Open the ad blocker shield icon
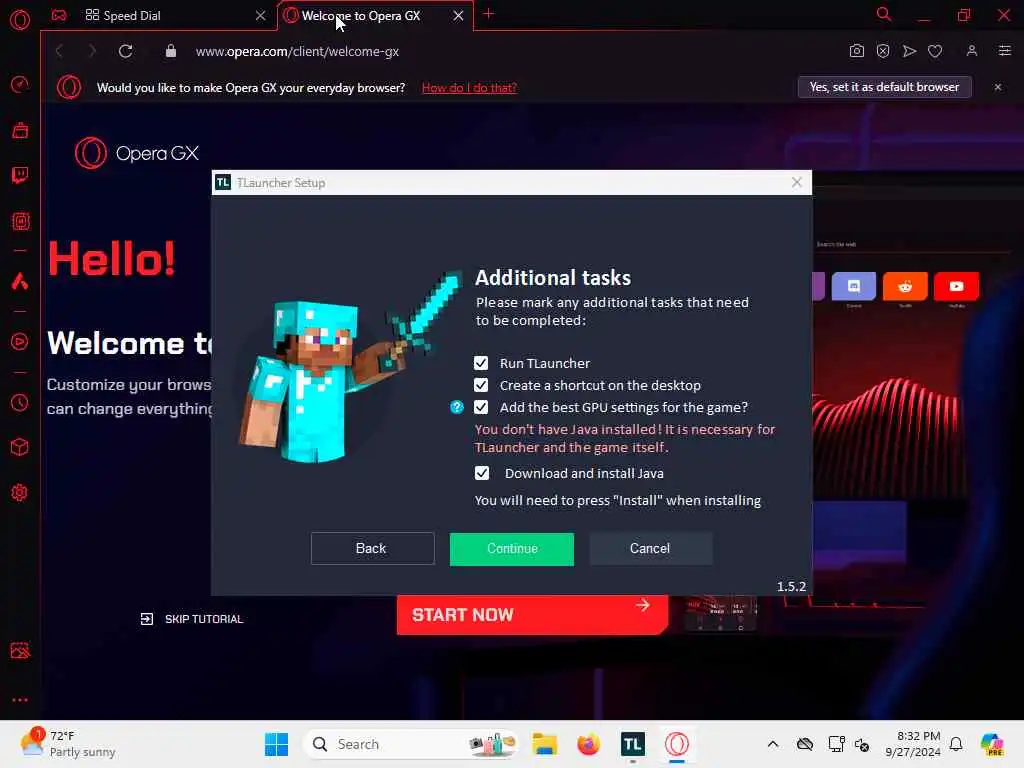This screenshot has height=768, width=1024. coord(883,51)
